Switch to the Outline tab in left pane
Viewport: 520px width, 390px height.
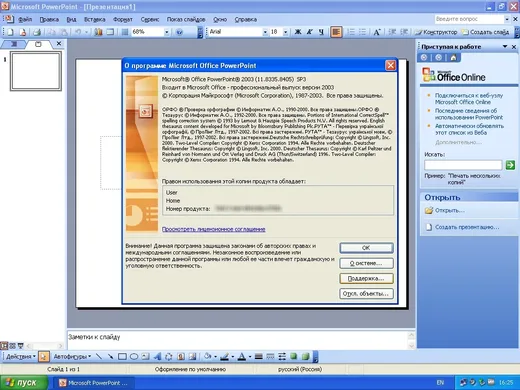pyautogui.click(x=14, y=44)
